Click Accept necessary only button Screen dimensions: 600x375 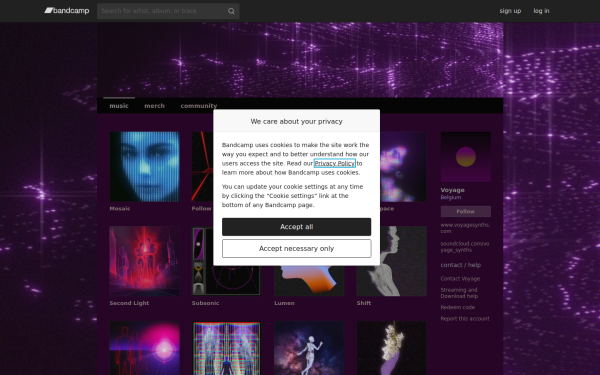297,249
